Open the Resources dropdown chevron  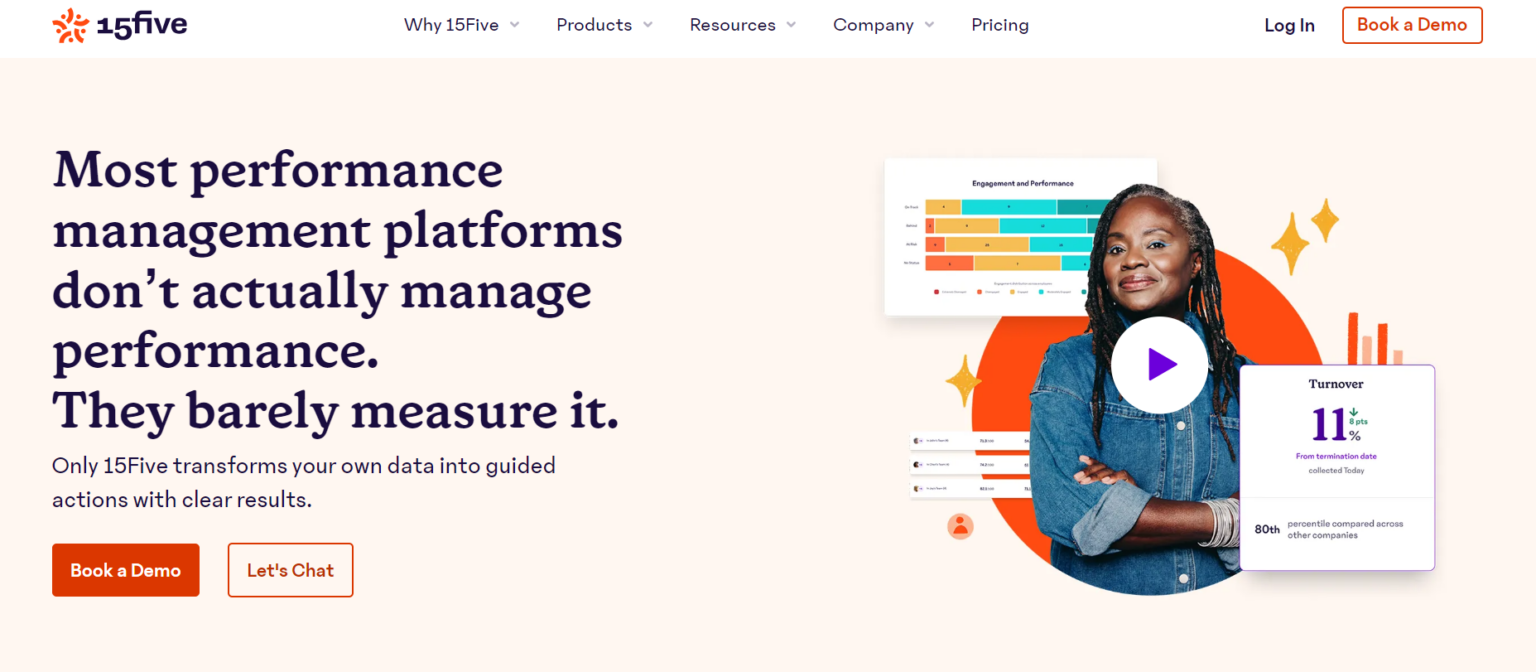(x=791, y=25)
